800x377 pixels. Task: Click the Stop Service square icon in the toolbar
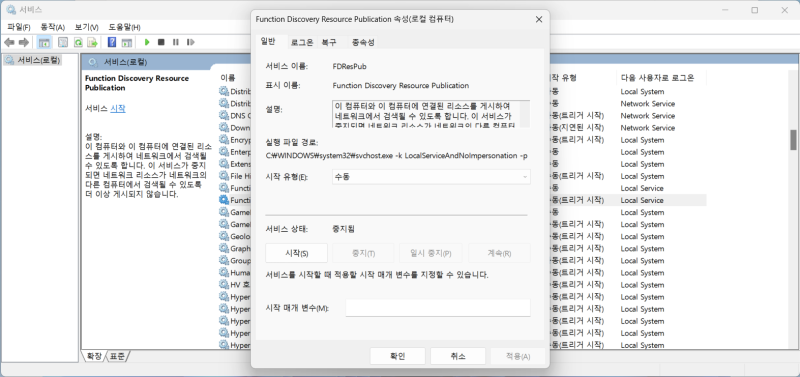click(161, 42)
